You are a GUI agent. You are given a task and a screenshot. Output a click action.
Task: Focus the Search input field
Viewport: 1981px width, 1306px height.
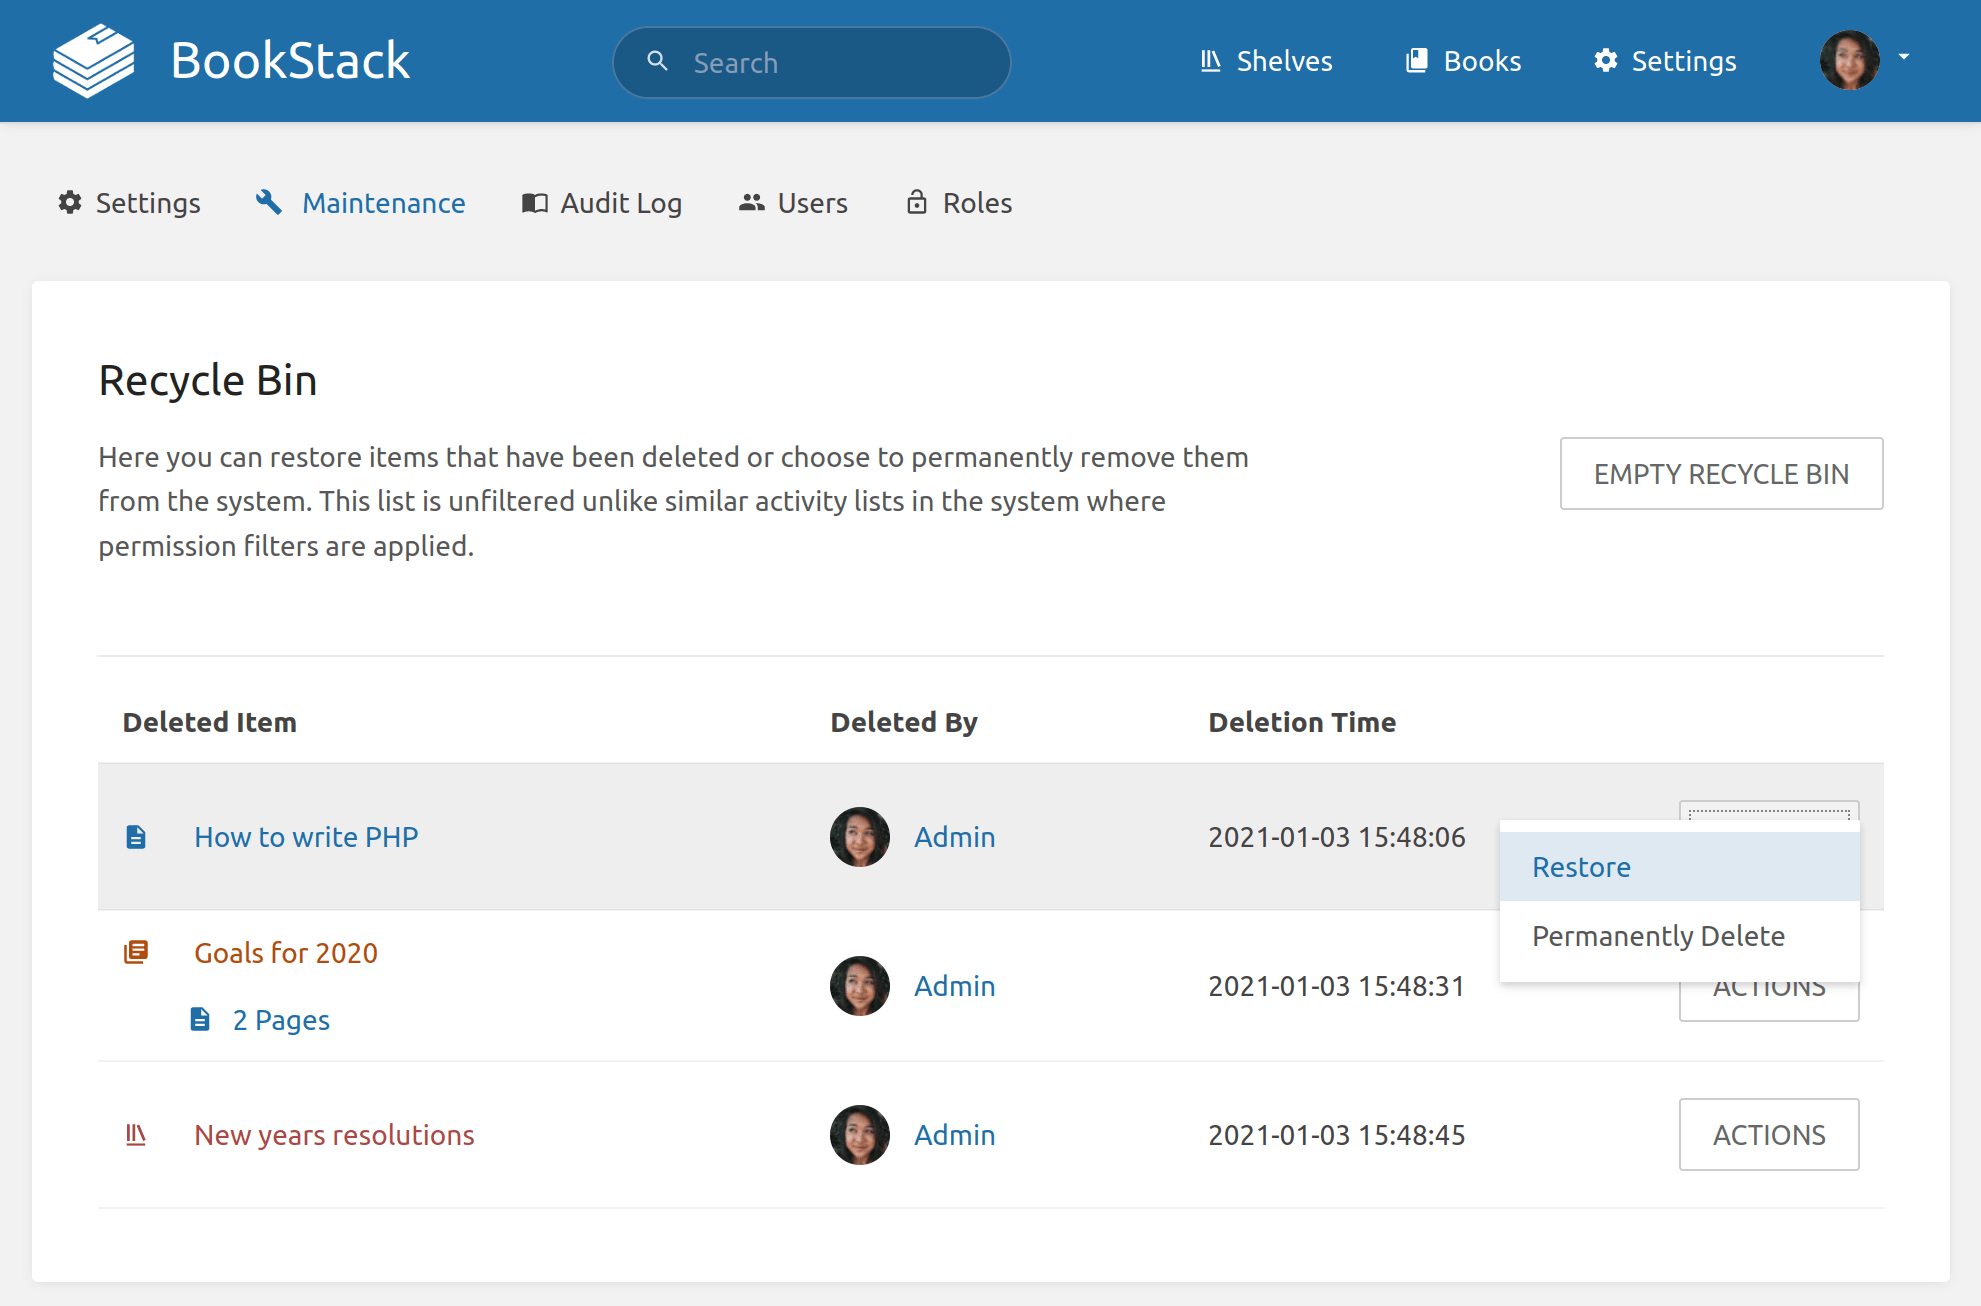pos(811,62)
